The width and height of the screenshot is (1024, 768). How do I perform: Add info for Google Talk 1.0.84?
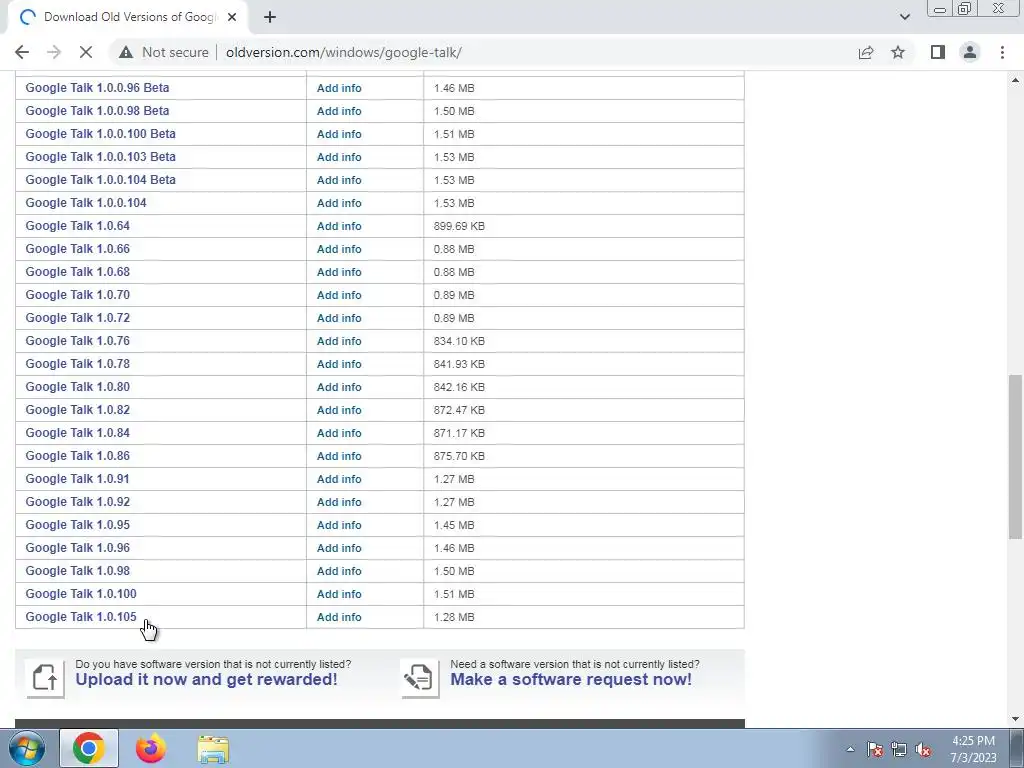tap(339, 433)
